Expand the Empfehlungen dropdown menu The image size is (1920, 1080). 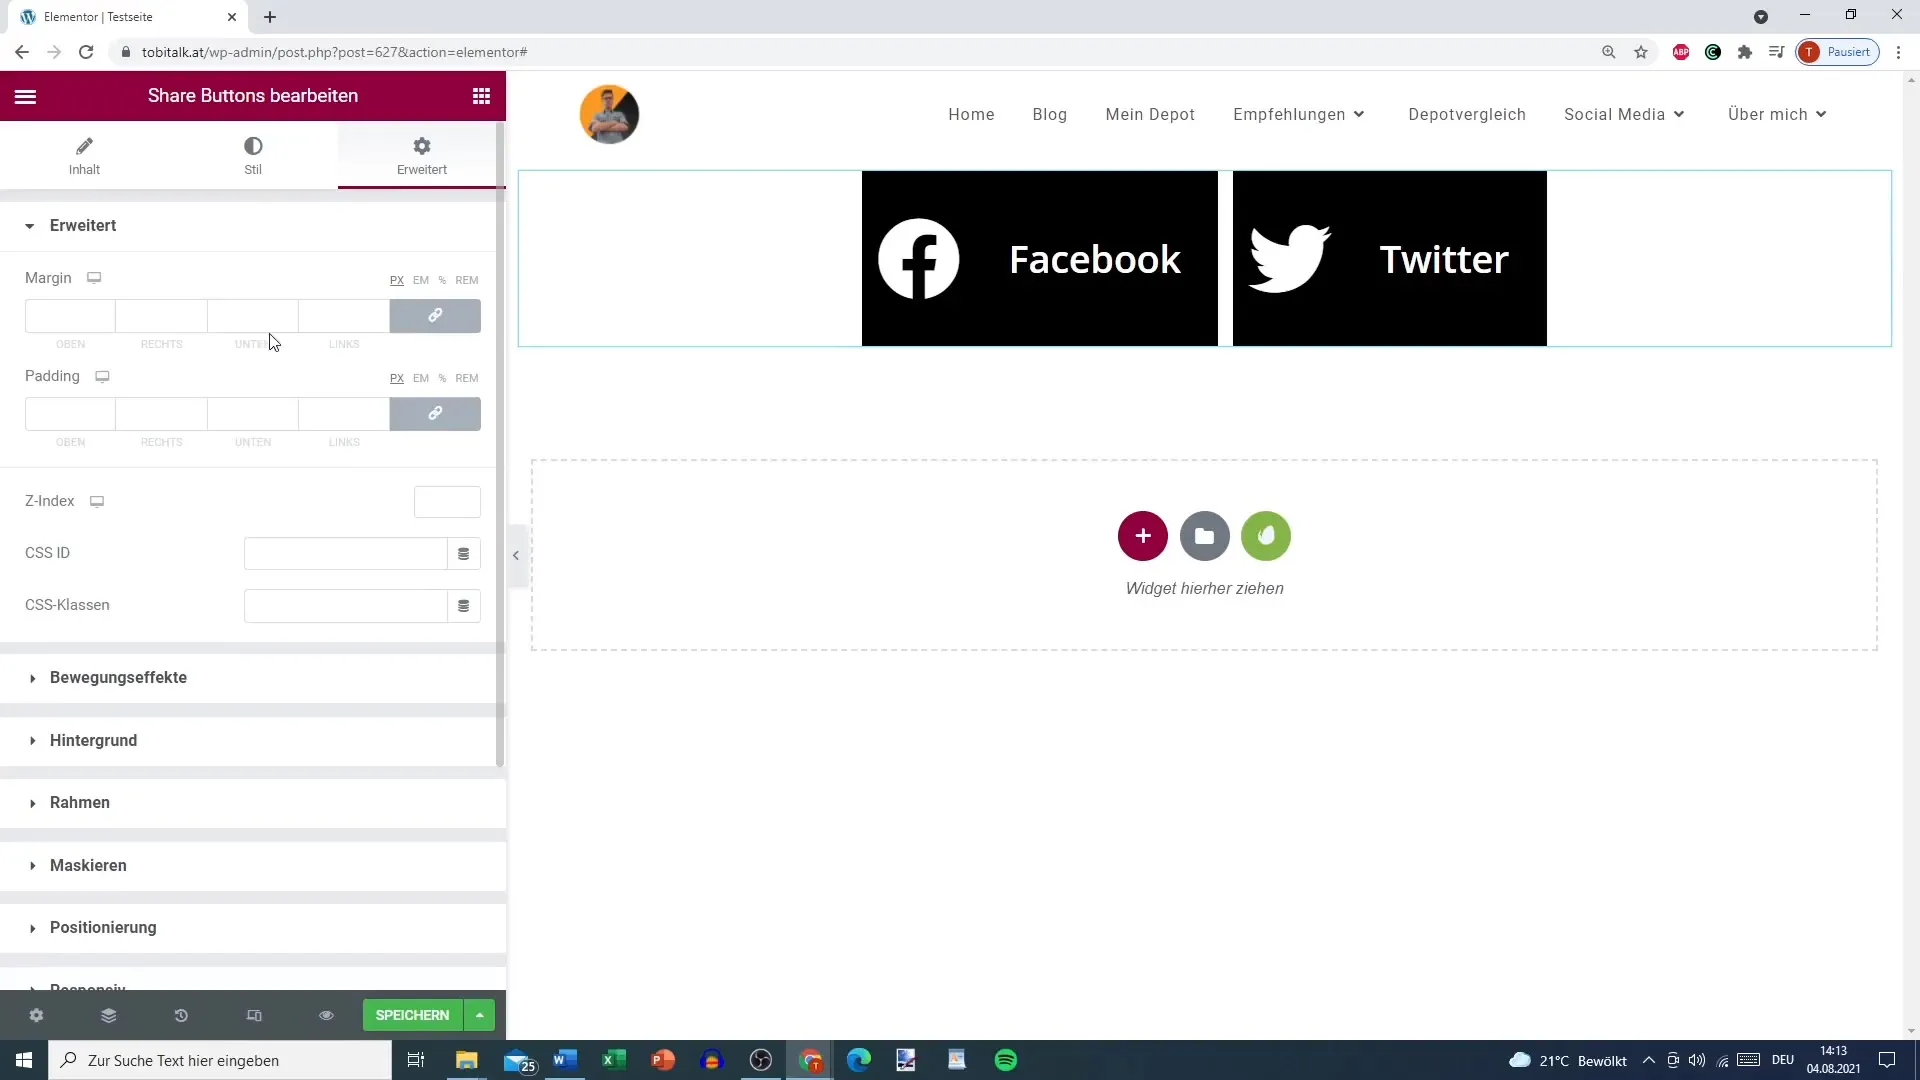tap(1299, 115)
